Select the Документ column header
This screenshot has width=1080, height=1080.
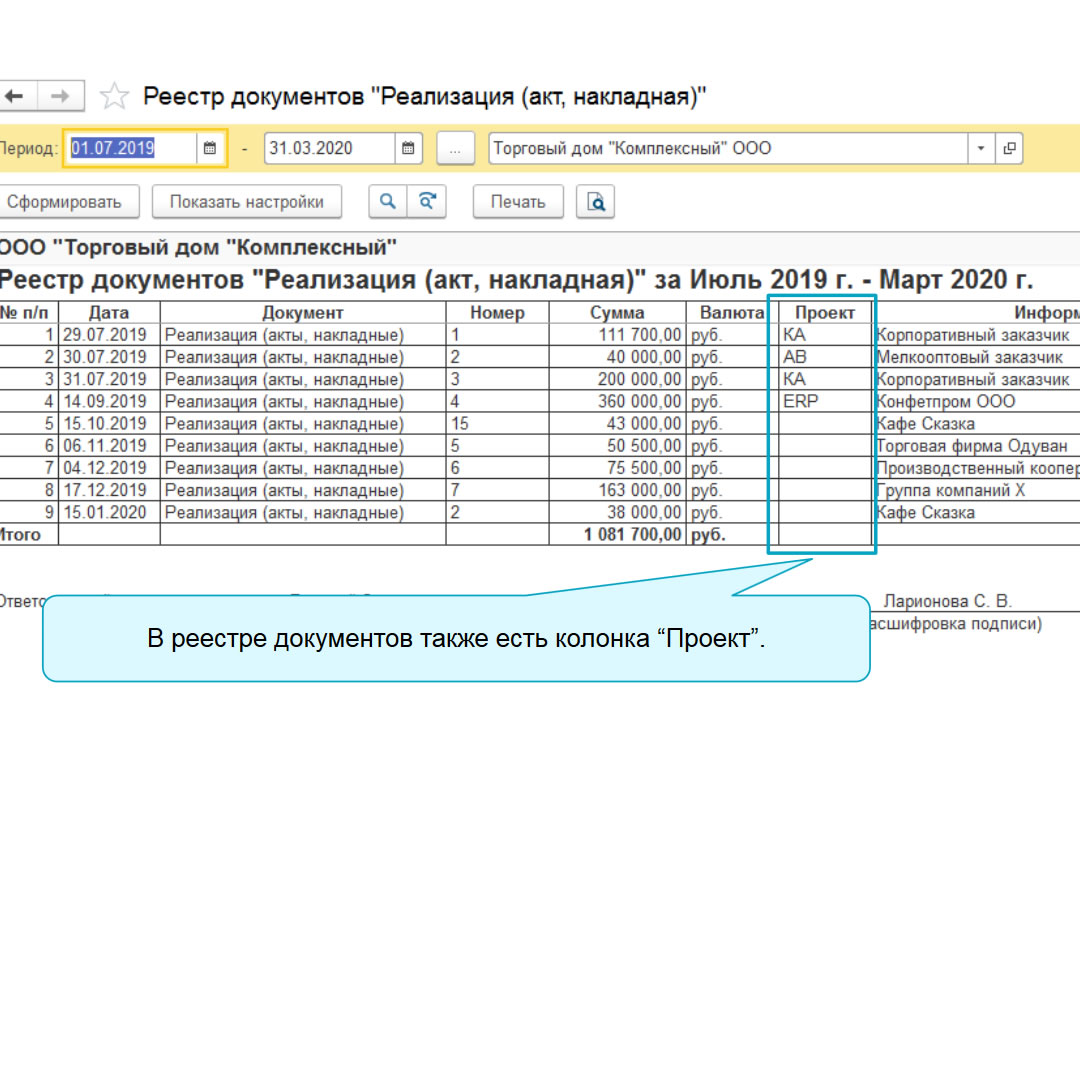click(302, 313)
